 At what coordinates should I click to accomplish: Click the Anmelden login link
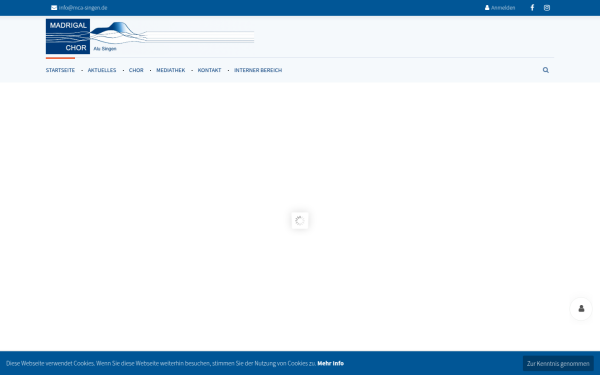500,8
